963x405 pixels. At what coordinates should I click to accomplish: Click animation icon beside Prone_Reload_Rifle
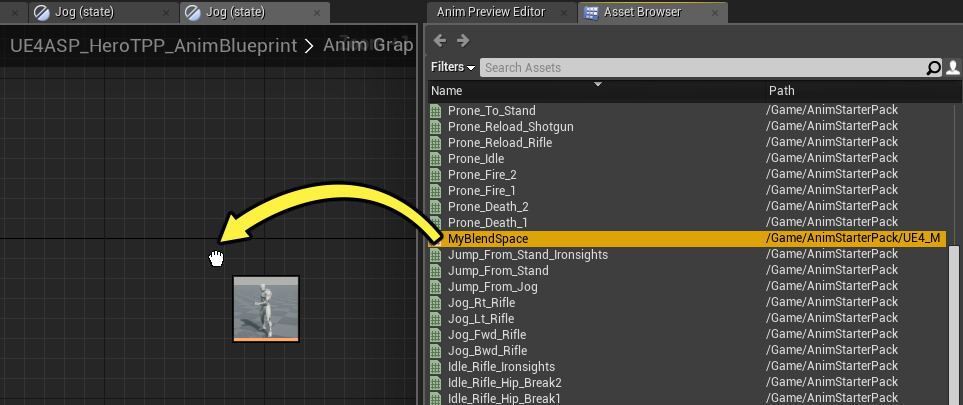coord(436,143)
